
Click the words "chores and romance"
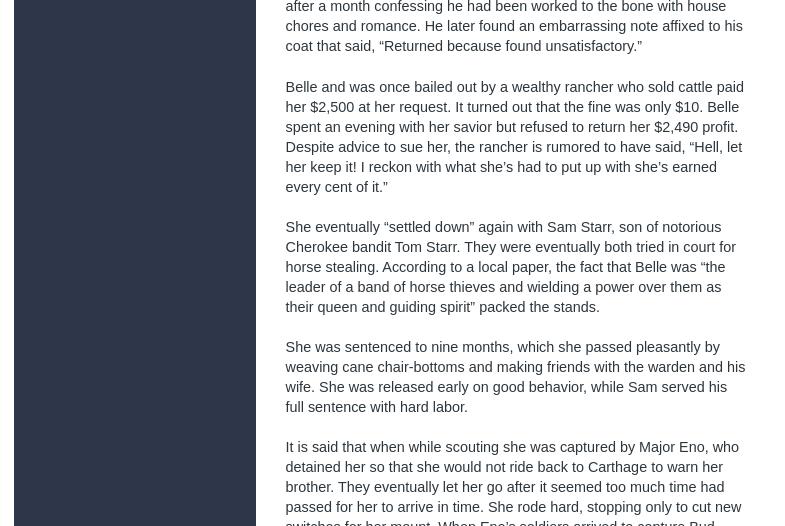click(x=350, y=27)
